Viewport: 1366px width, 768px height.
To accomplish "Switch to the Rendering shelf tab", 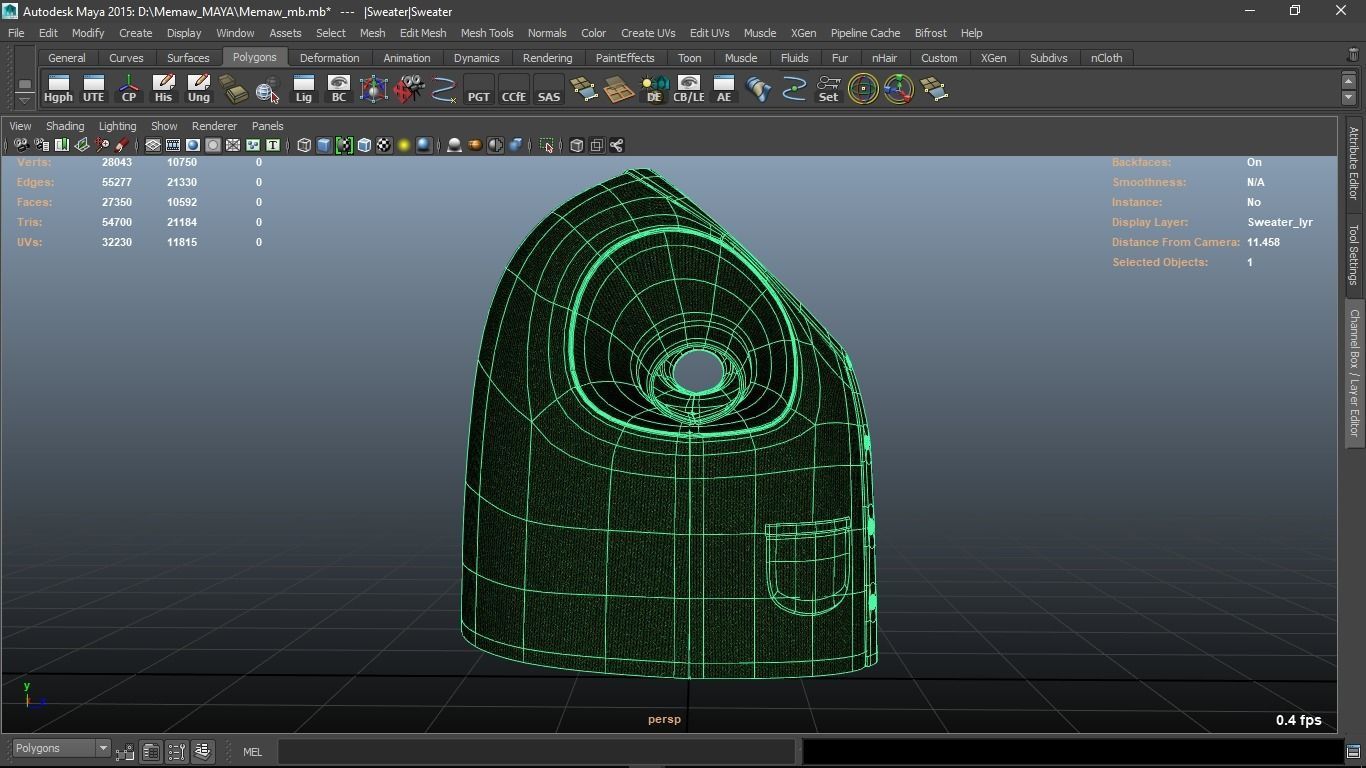I will point(547,58).
